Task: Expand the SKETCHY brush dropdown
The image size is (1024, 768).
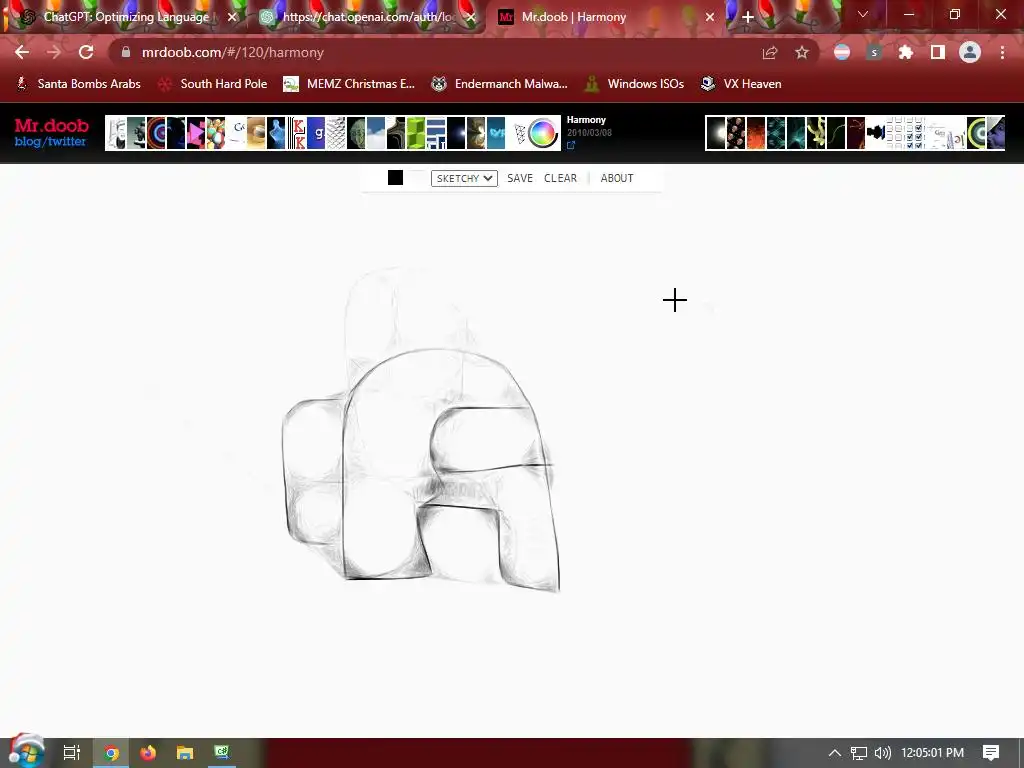Action: pyautogui.click(x=464, y=178)
